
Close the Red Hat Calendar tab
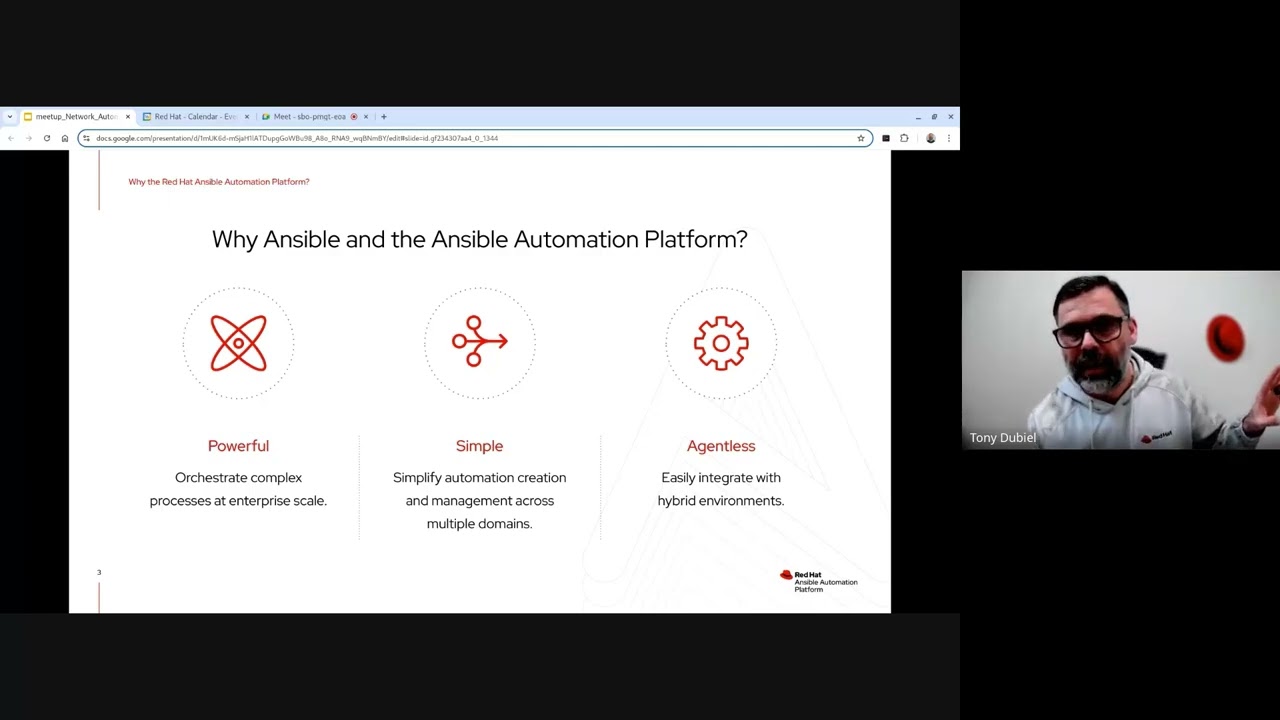(x=247, y=117)
